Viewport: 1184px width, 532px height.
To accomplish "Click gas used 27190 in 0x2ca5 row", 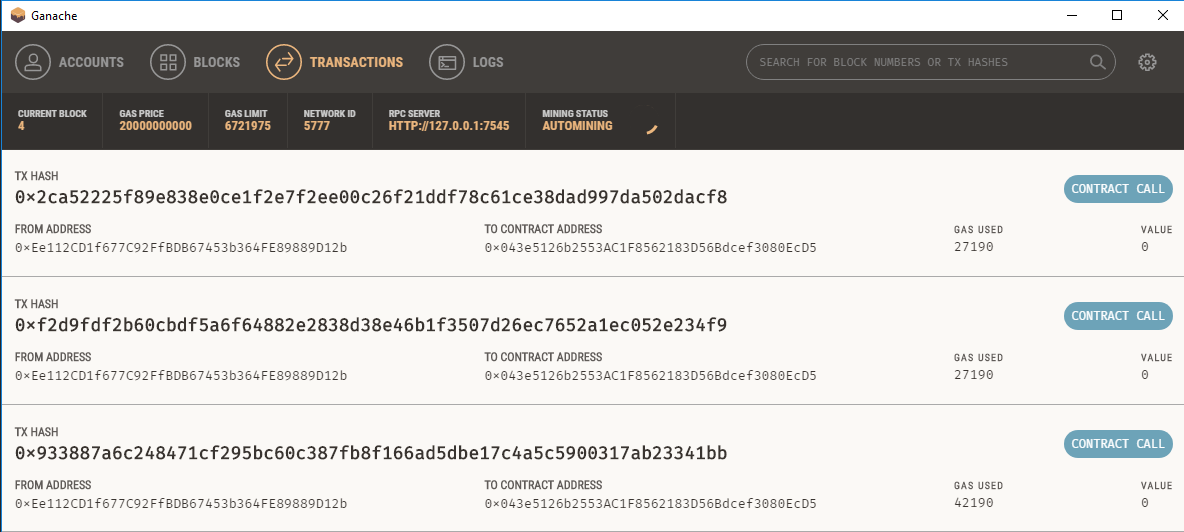I will [x=973, y=248].
